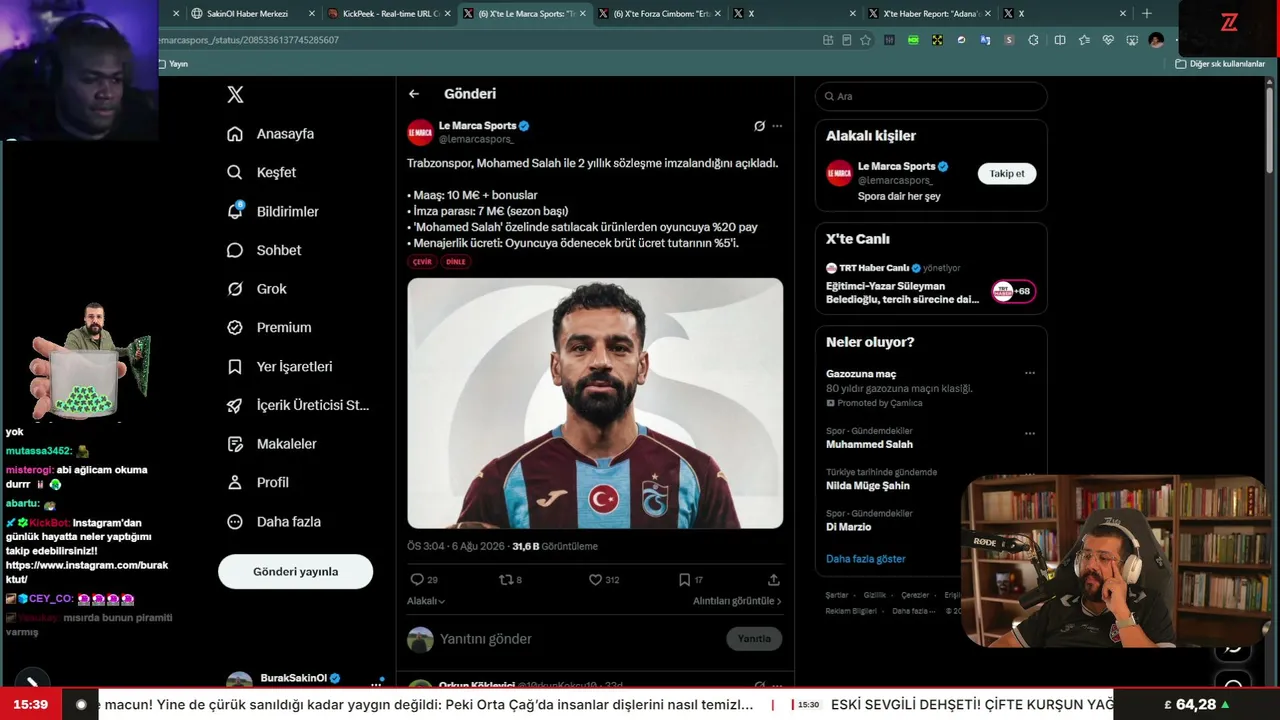Image resolution: width=1280 pixels, height=720 pixels.
Task: Switch to the X'te Forza Cimbom tab
Action: (660, 14)
